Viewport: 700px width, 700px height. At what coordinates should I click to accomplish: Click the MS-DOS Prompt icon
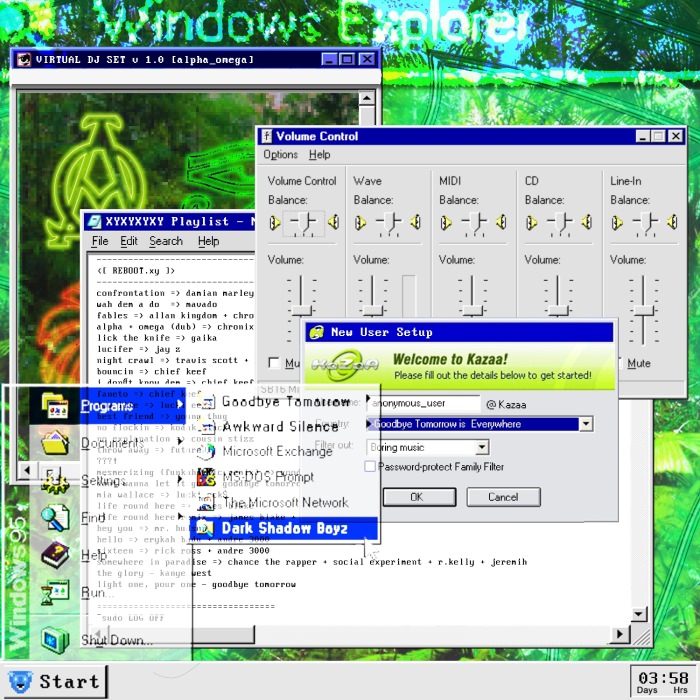(x=206, y=477)
